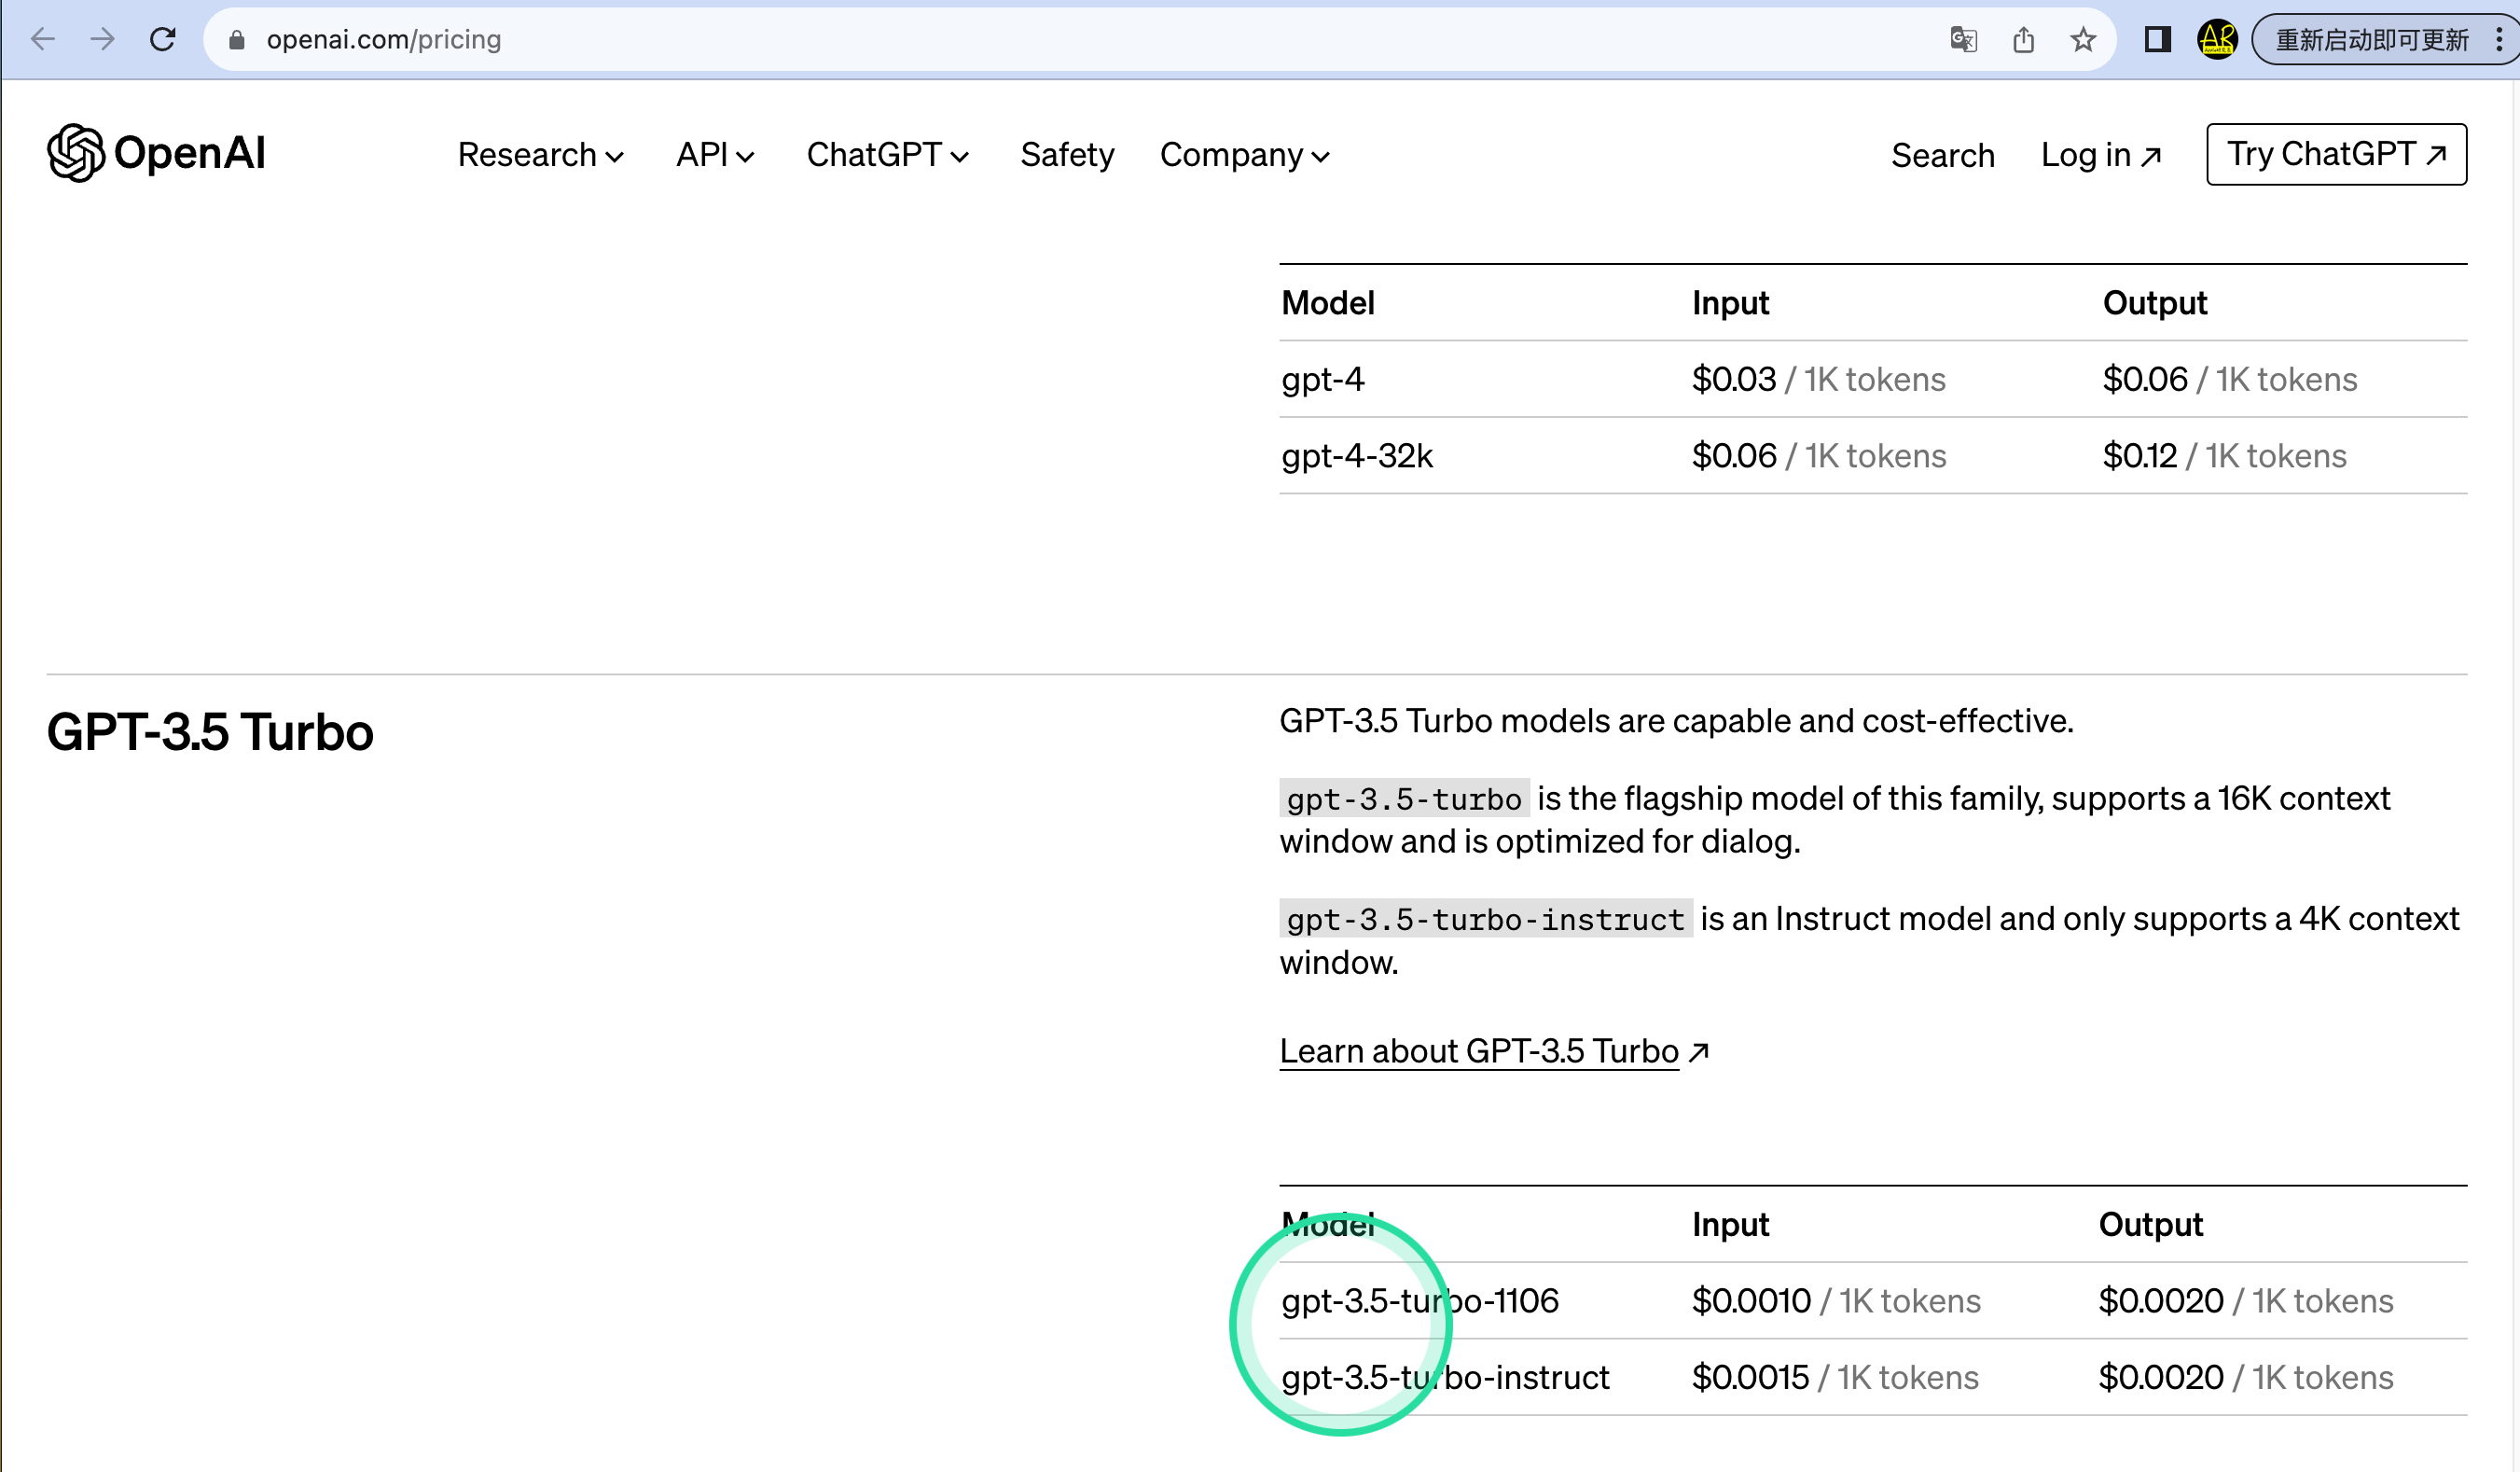The width and height of the screenshot is (2520, 1472).
Task: Select the gpt-4-32k model name
Action: point(1357,455)
